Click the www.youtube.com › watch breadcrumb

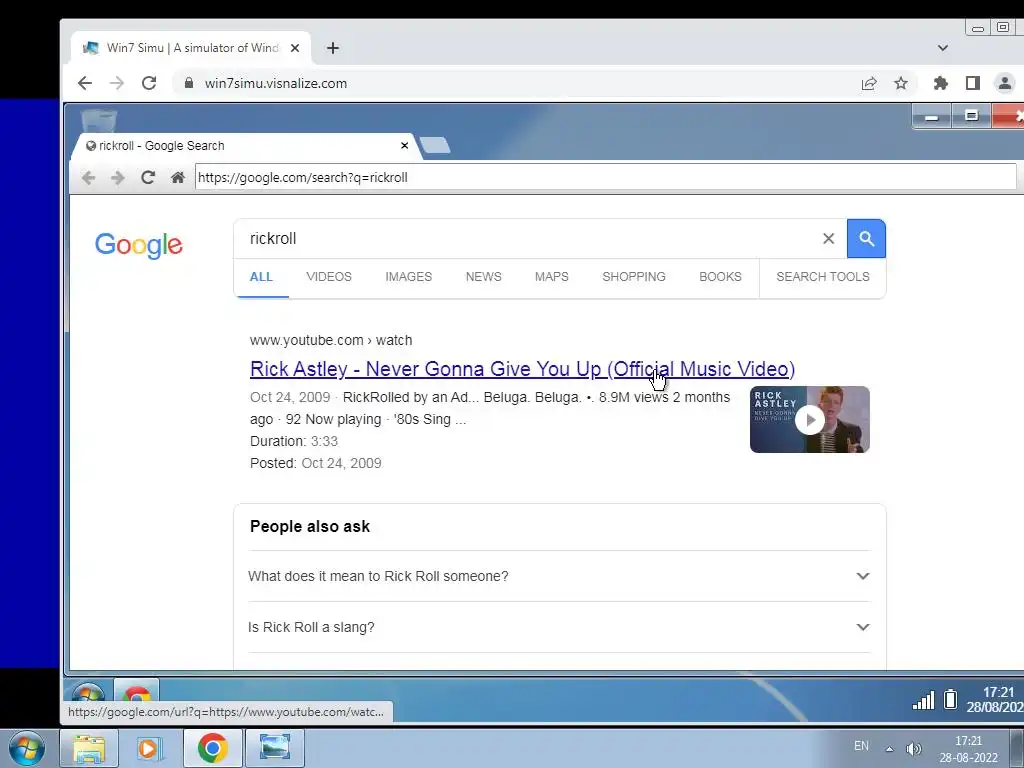pos(330,340)
